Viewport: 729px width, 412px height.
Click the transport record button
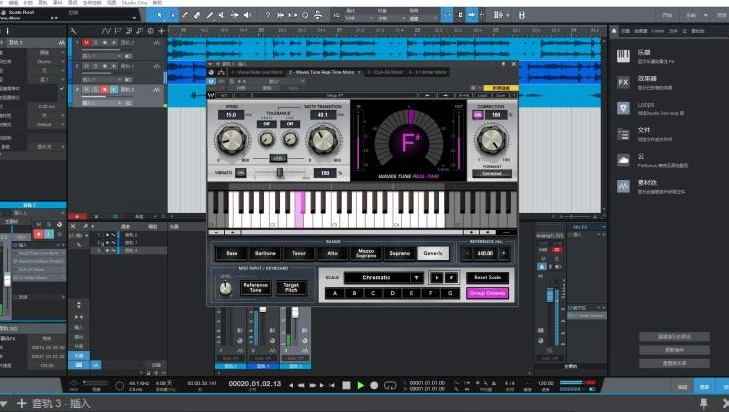pos(374,385)
